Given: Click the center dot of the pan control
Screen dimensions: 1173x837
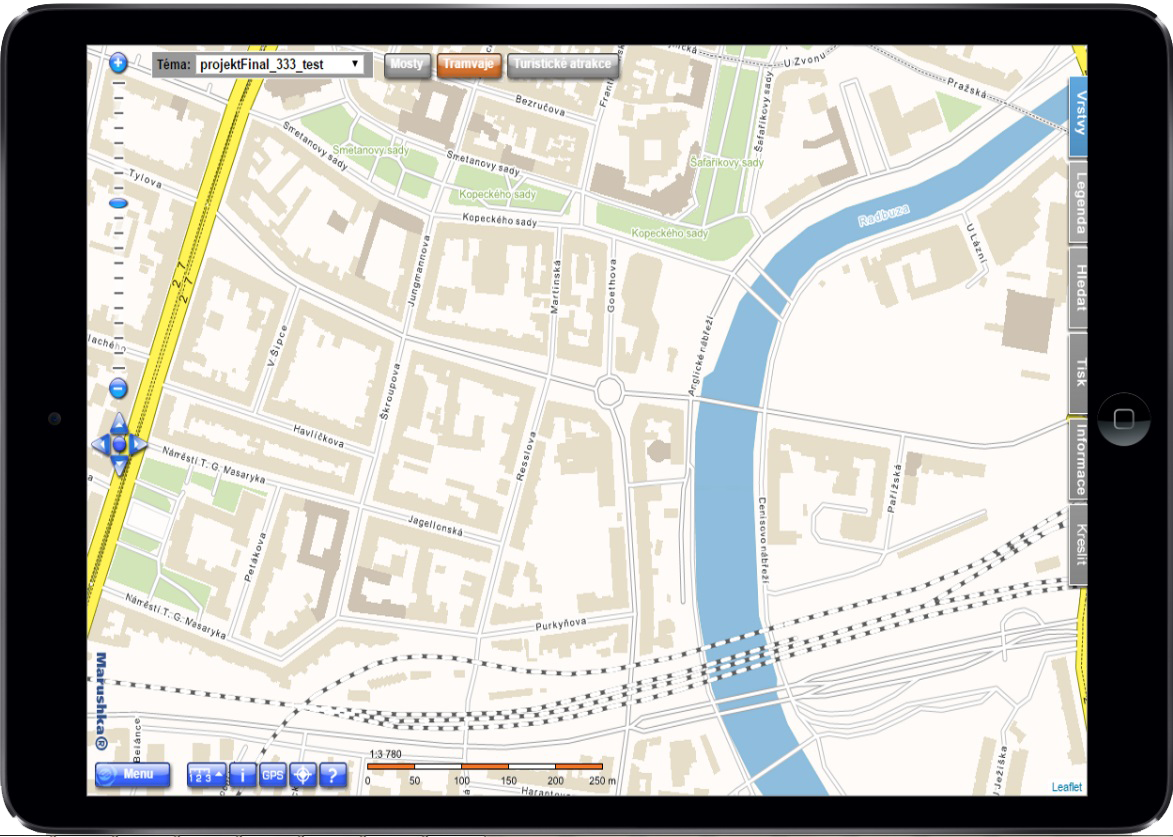Looking at the screenshot, I should coord(119,445).
